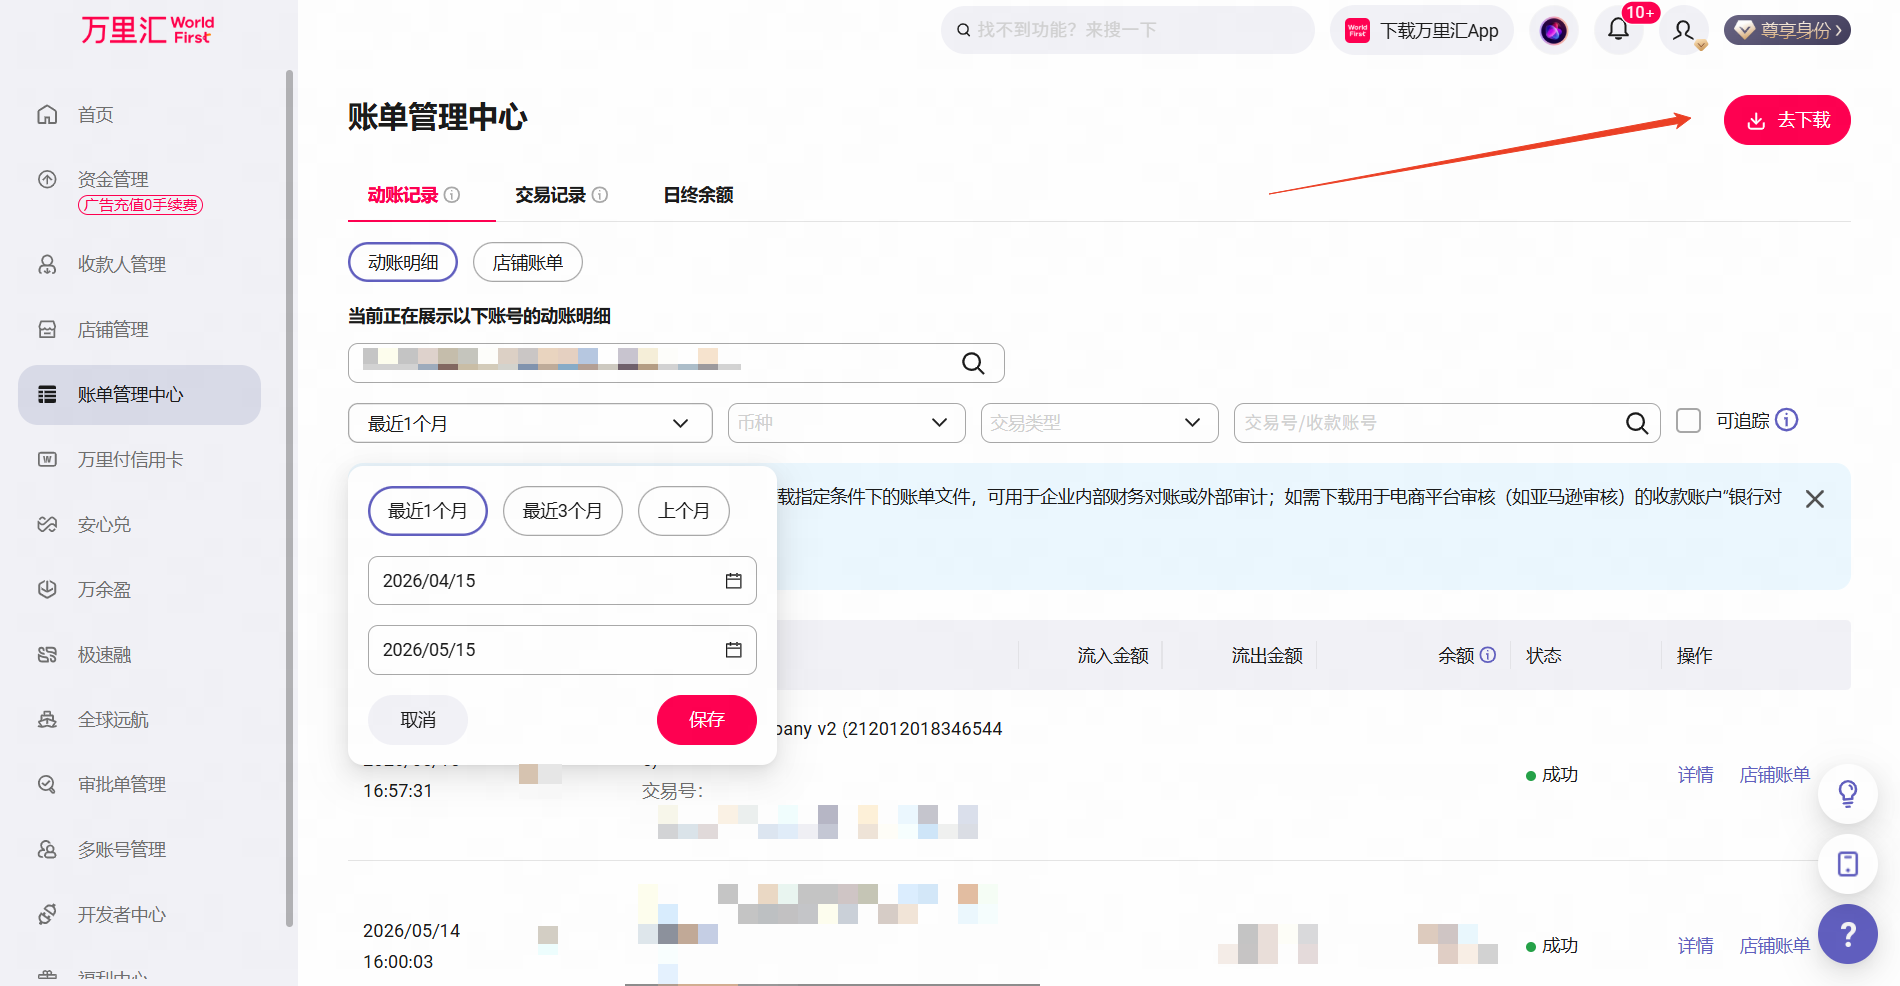Open the purple question mark help button
This screenshot has height=986, width=1900.
pyautogui.click(x=1848, y=934)
